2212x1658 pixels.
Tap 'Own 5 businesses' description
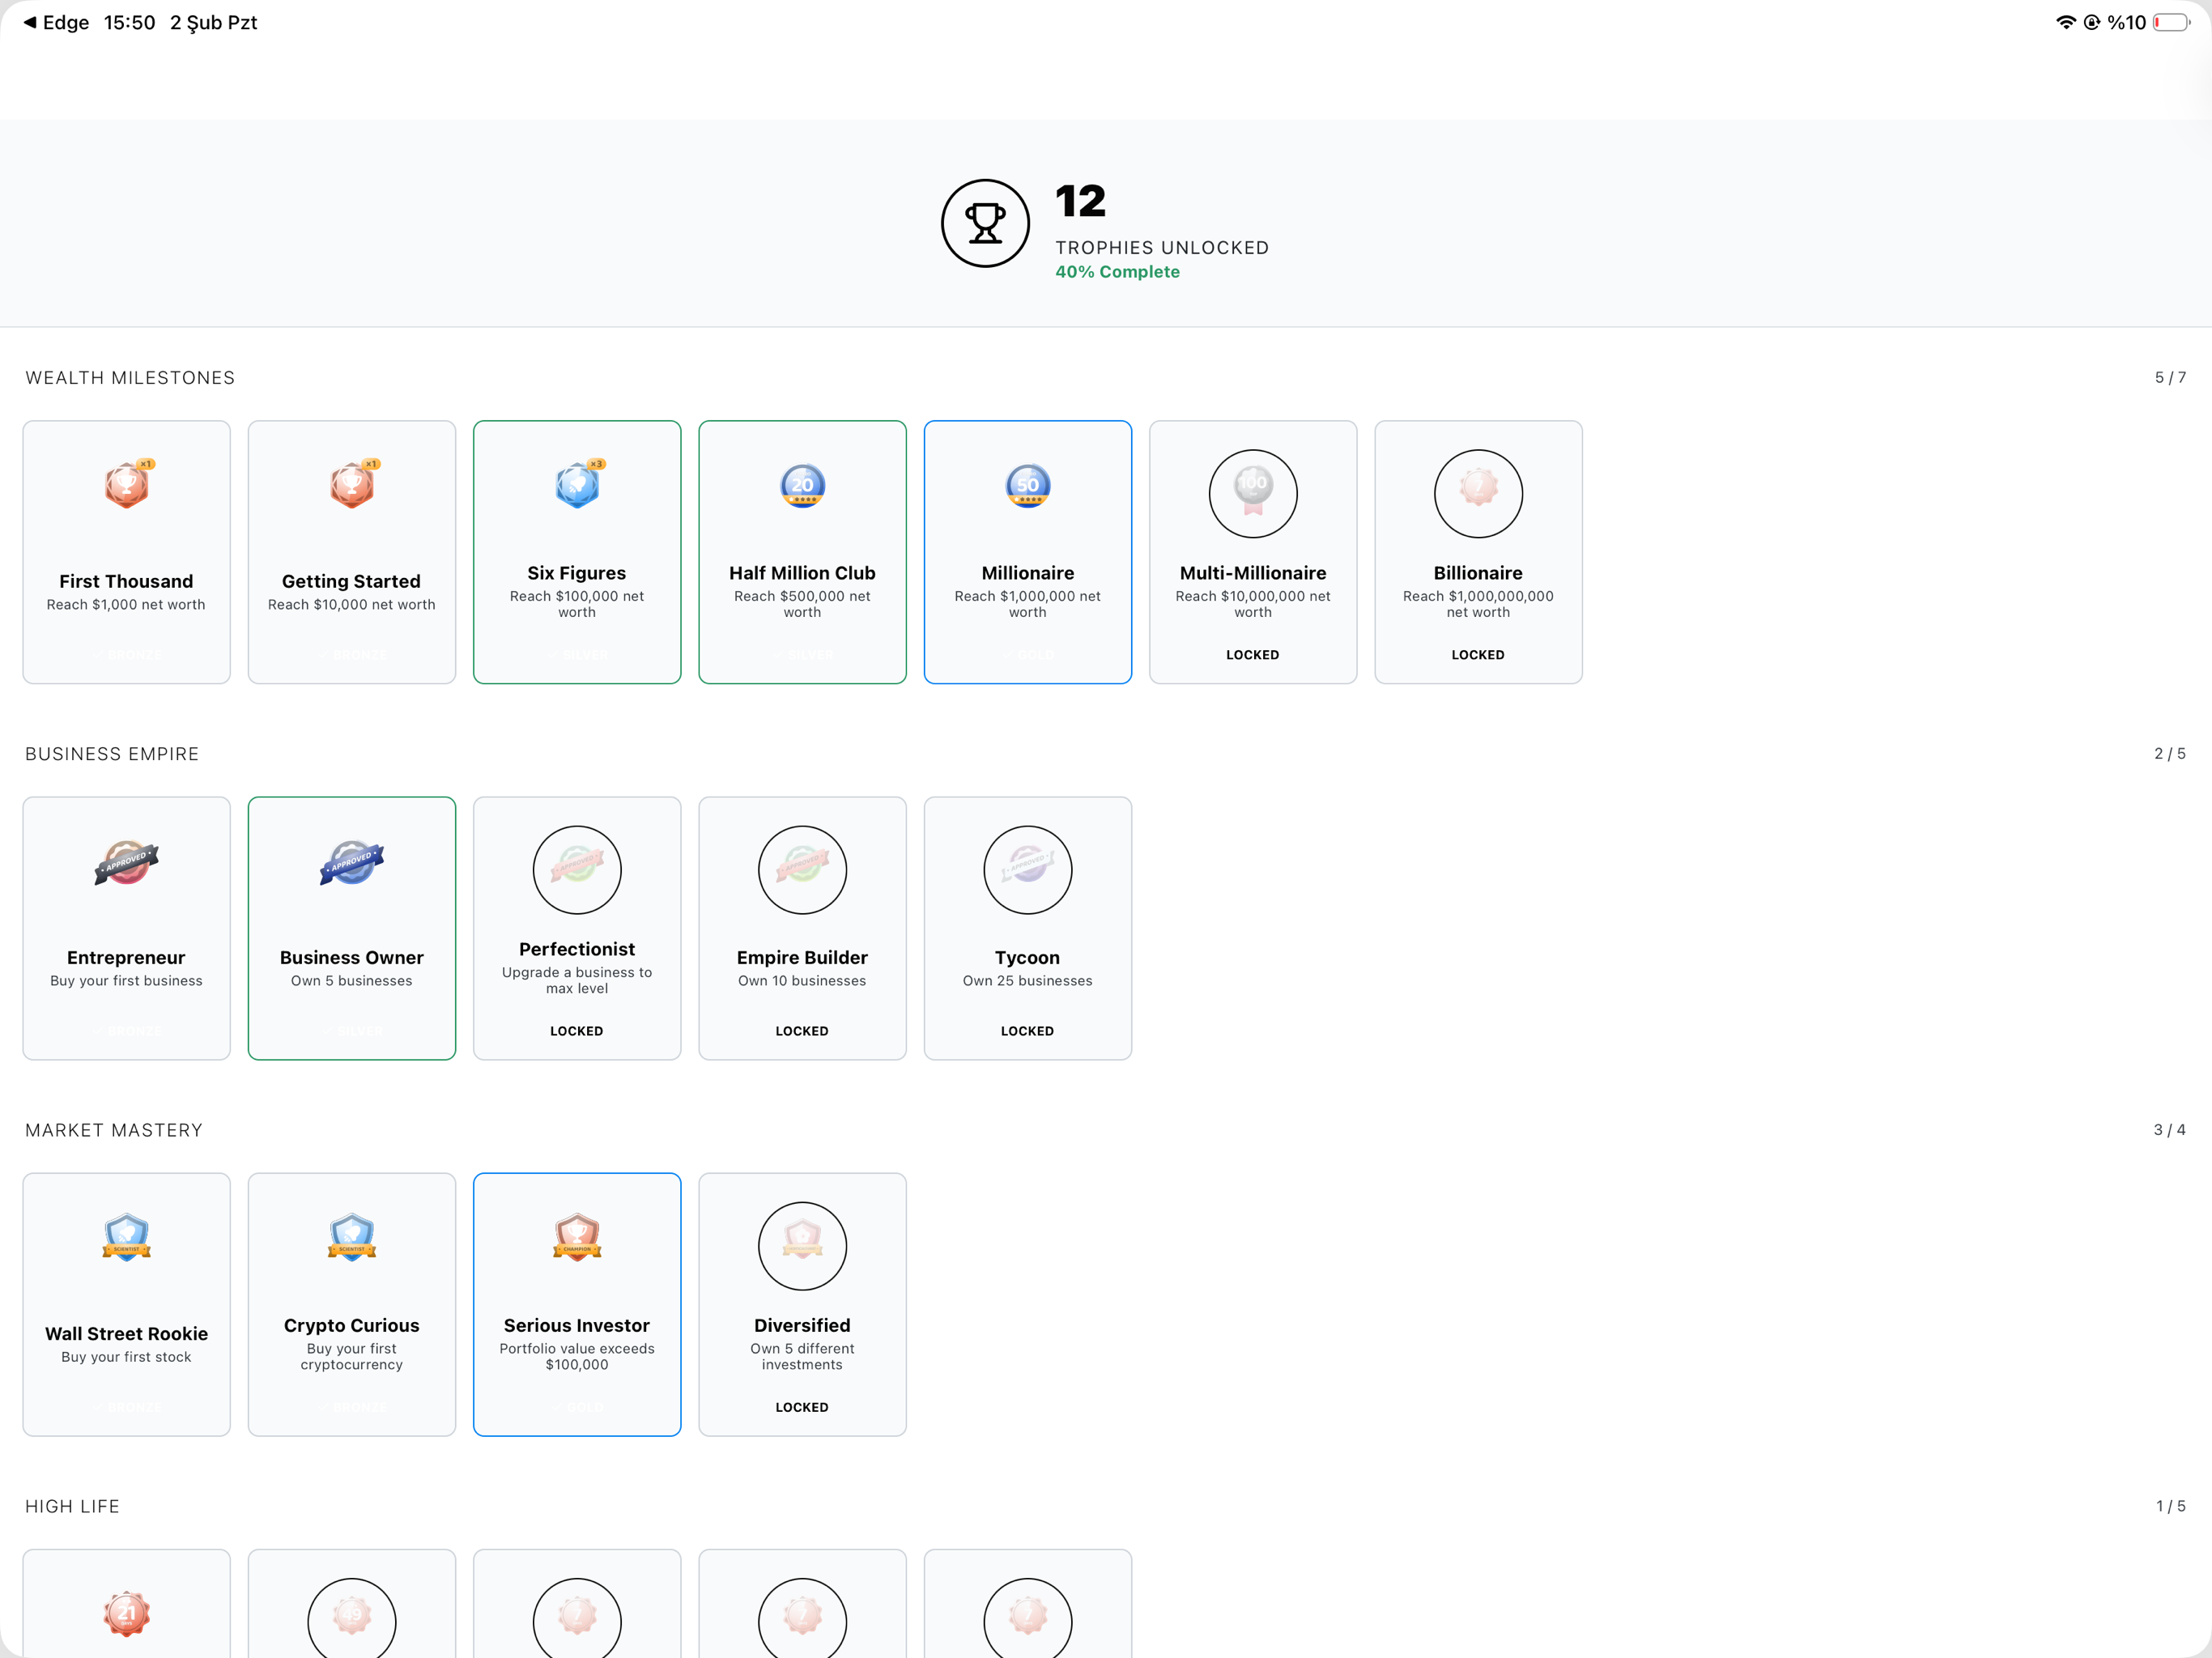click(351, 981)
